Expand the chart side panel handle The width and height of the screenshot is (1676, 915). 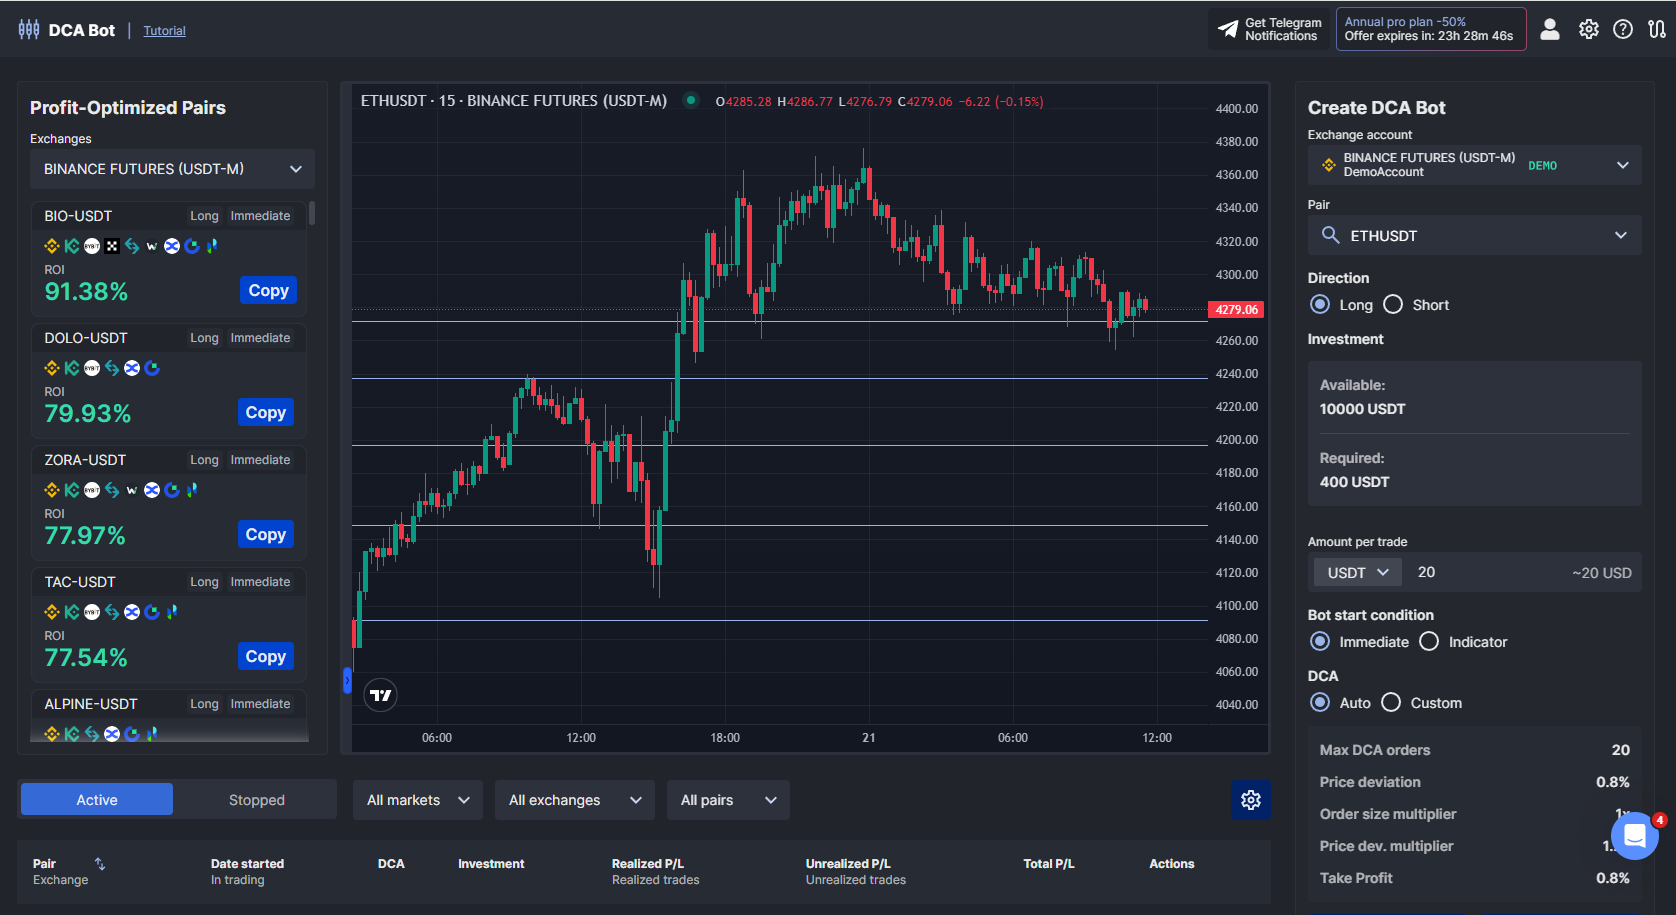pyautogui.click(x=347, y=681)
